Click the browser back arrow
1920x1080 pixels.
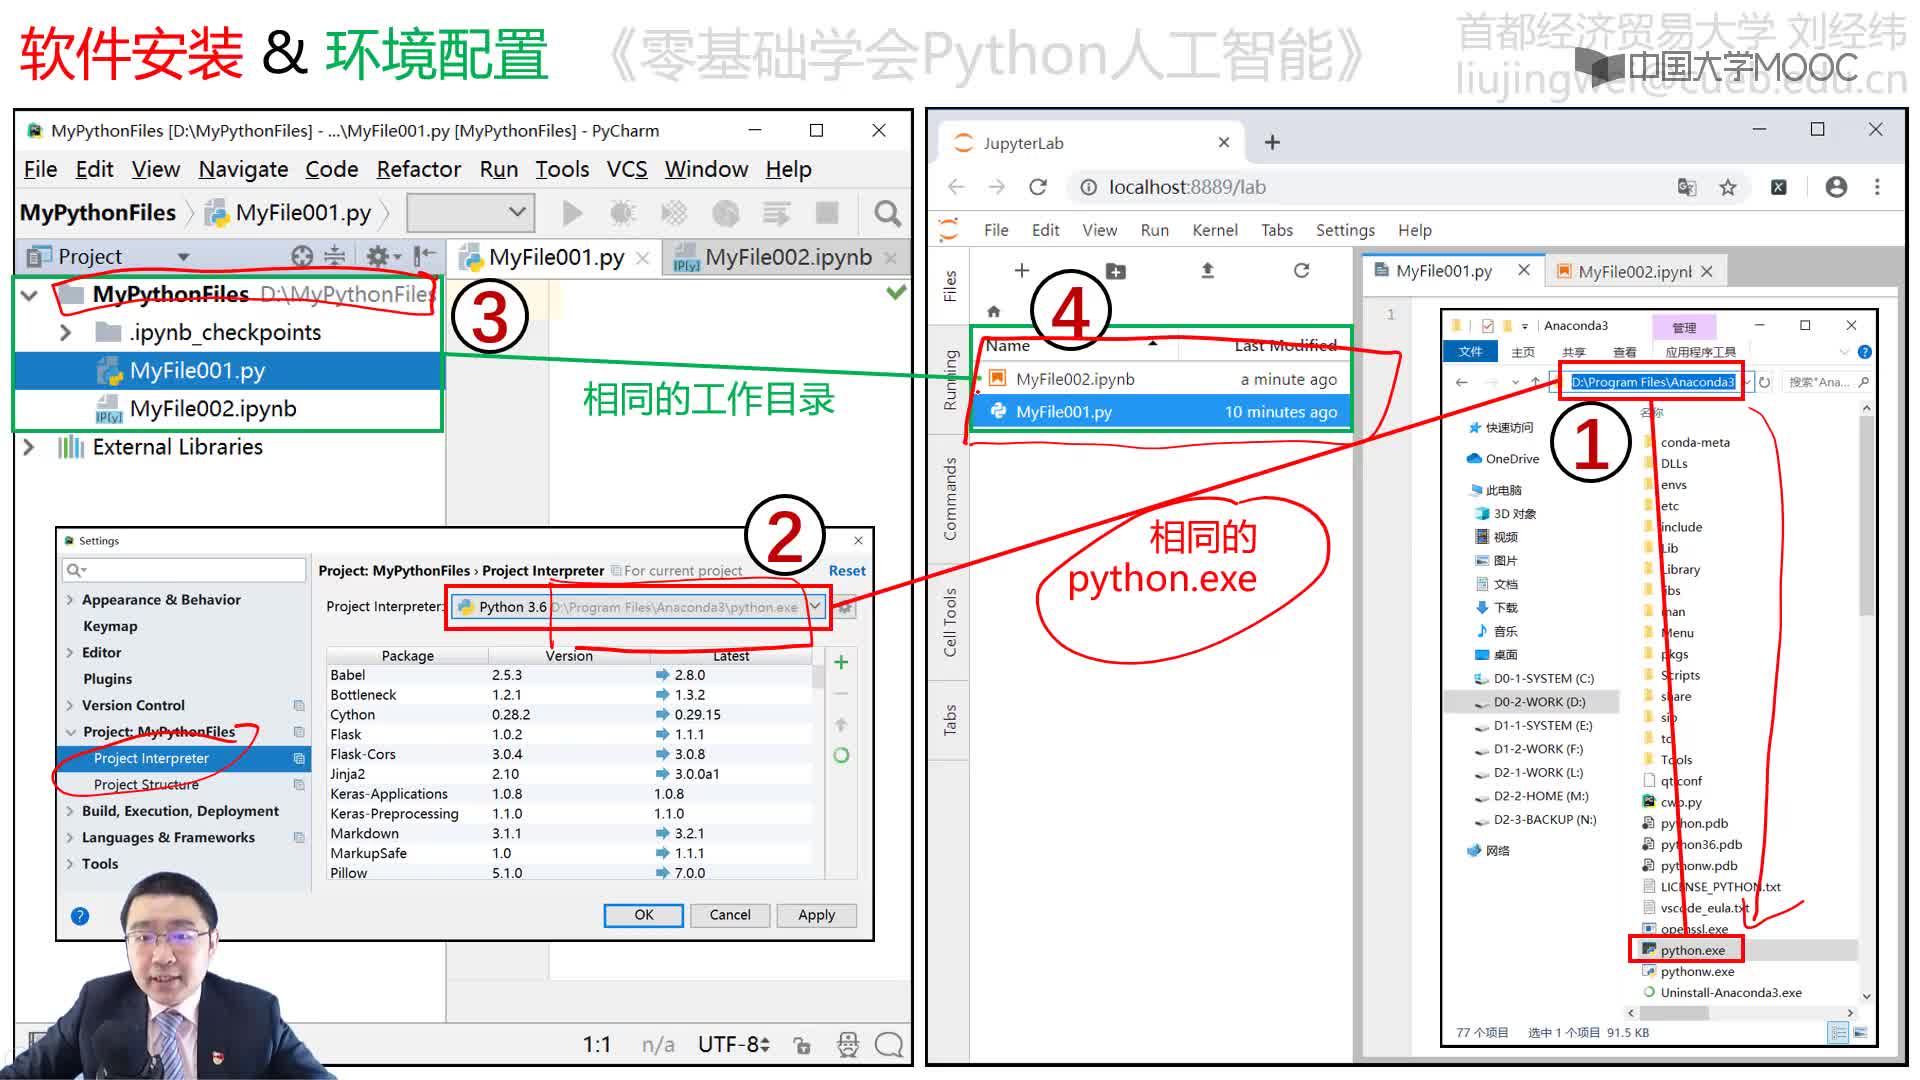click(956, 187)
